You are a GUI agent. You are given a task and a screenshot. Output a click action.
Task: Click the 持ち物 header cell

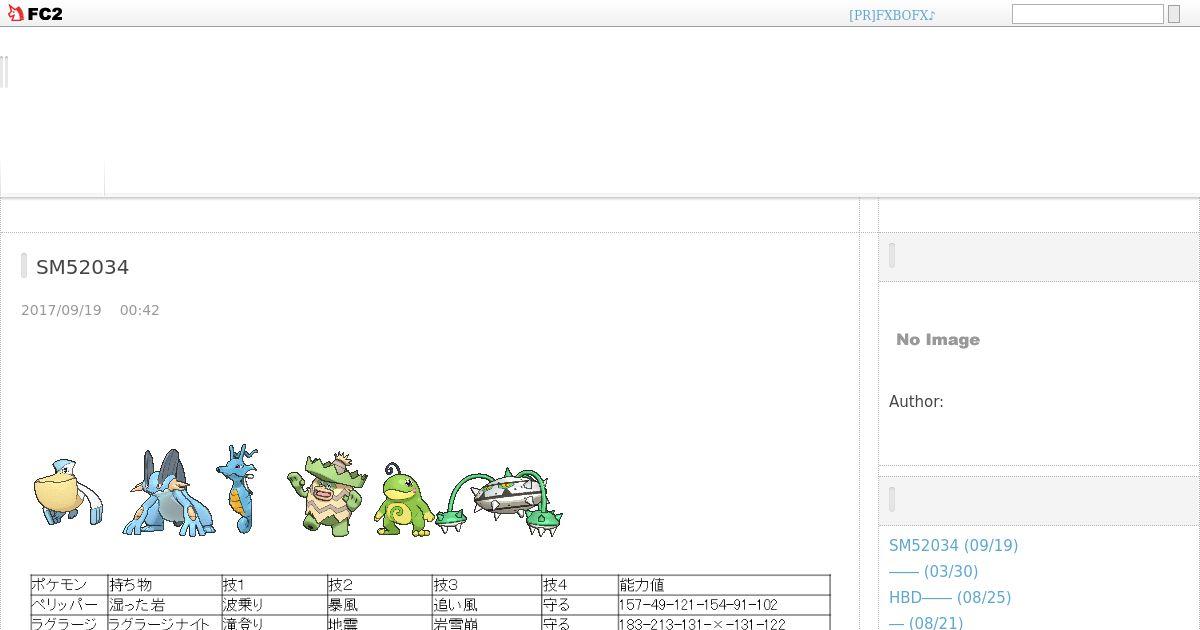[164, 585]
